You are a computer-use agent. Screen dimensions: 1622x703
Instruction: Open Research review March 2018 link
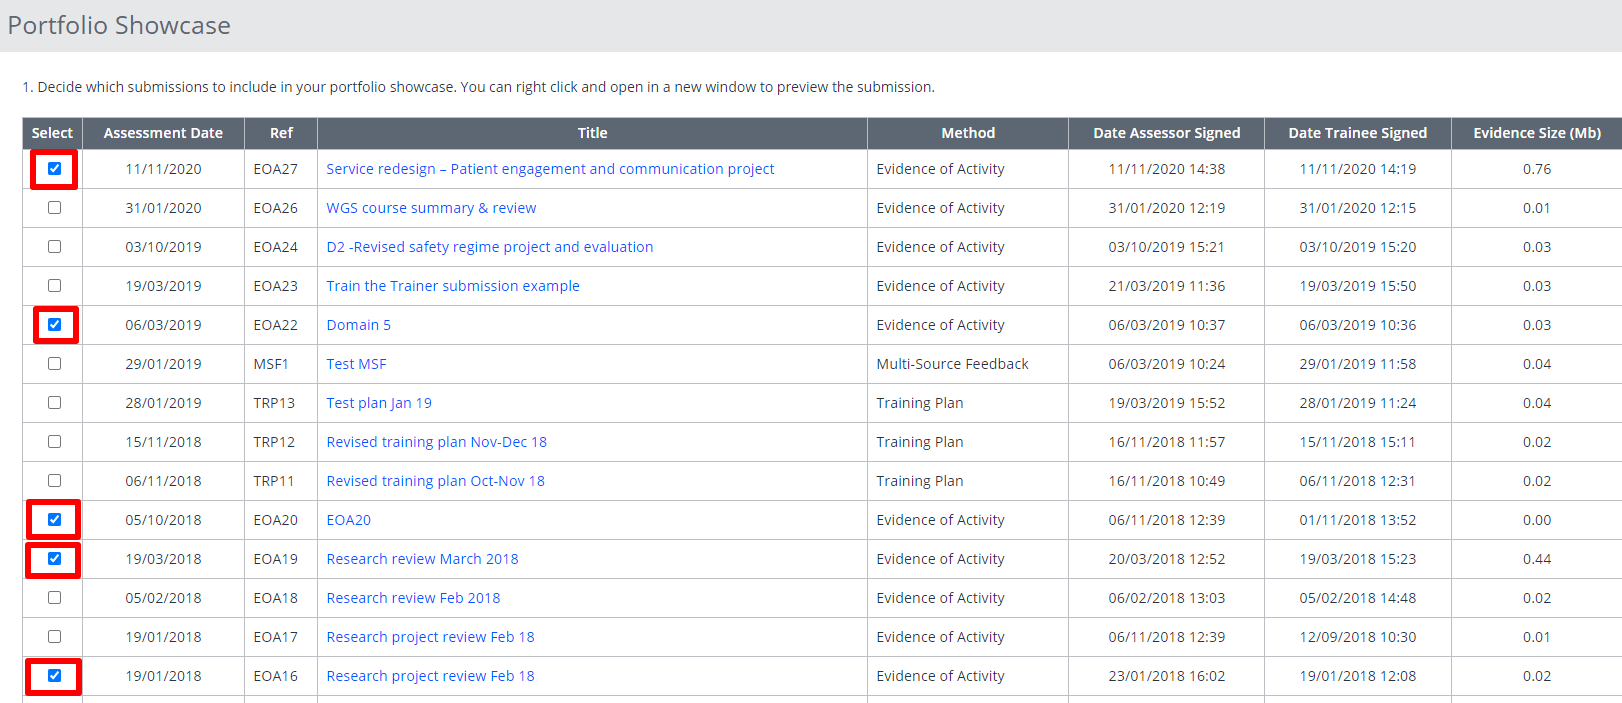(x=422, y=559)
